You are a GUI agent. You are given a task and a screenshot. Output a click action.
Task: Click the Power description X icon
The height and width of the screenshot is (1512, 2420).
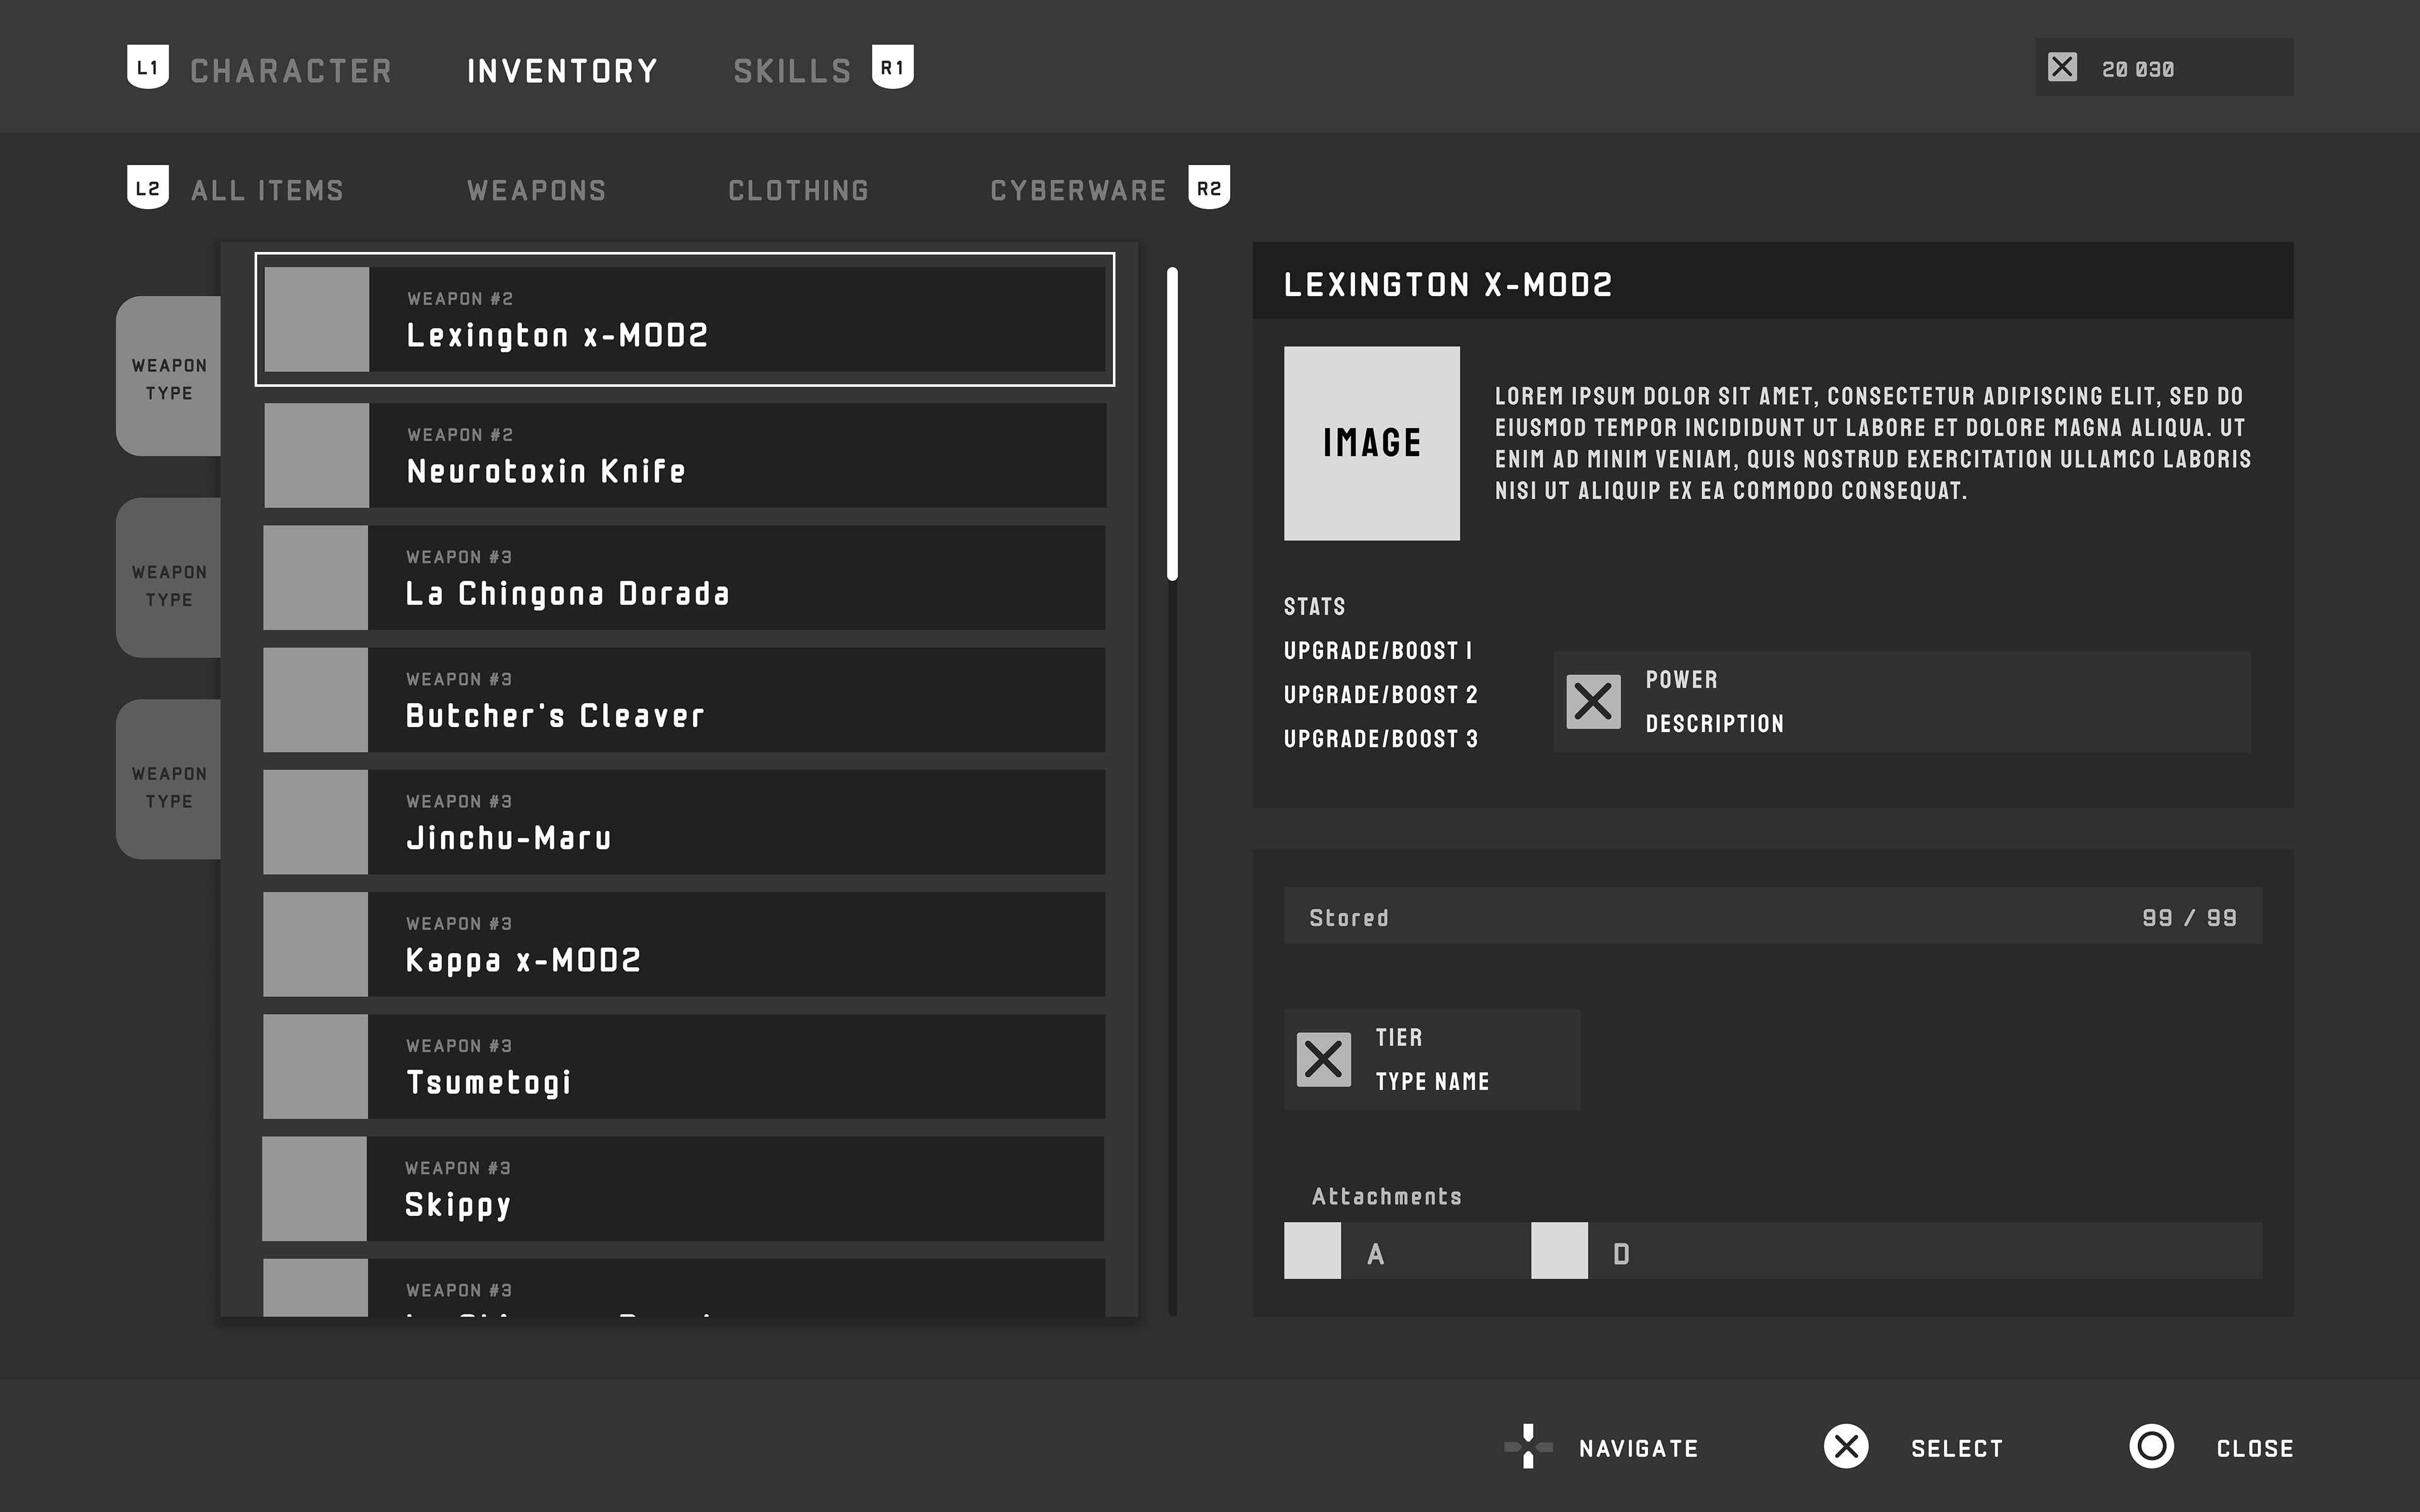[1593, 701]
